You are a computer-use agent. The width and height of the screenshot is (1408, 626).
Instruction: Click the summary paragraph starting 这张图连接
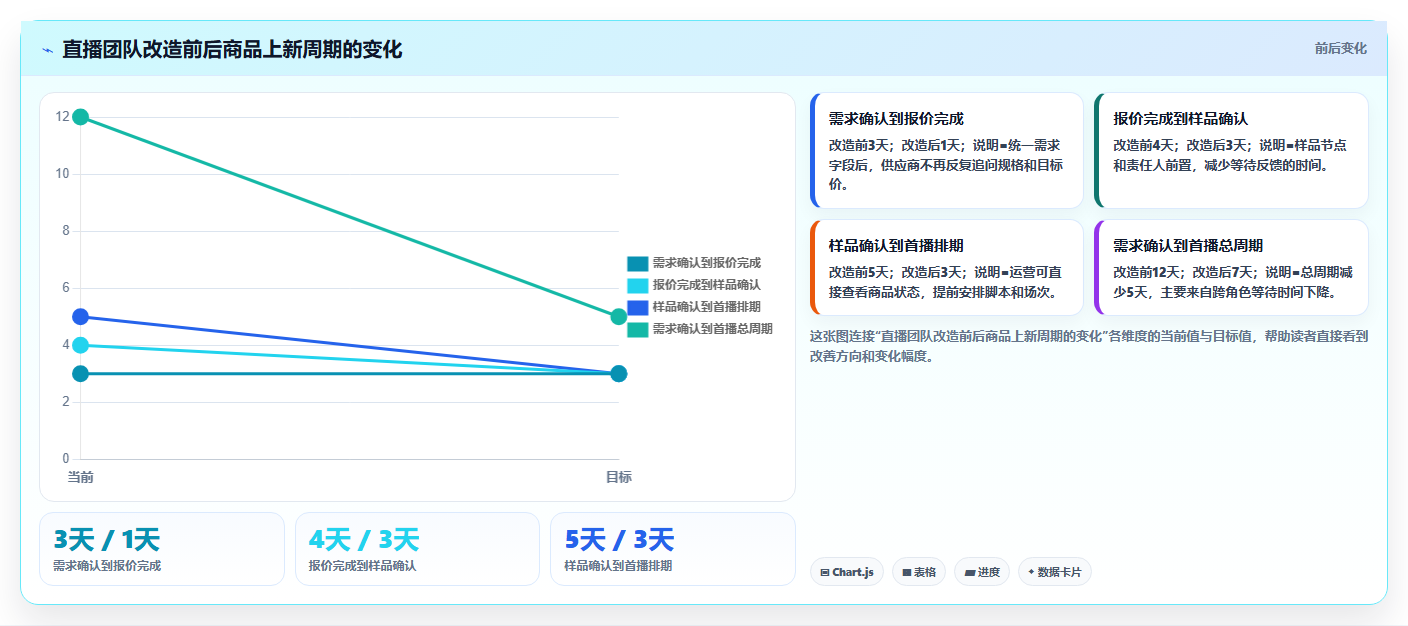point(1089,346)
